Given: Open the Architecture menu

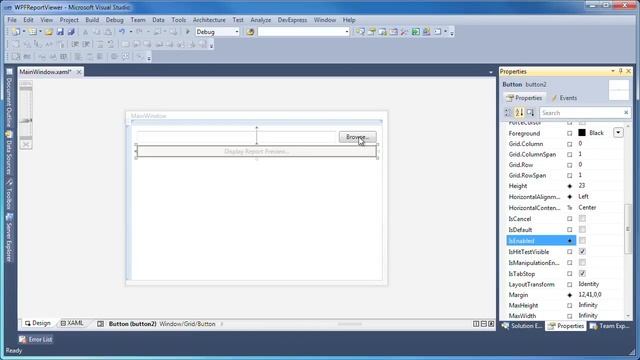Looking at the screenshot, I should pos(209,20).
